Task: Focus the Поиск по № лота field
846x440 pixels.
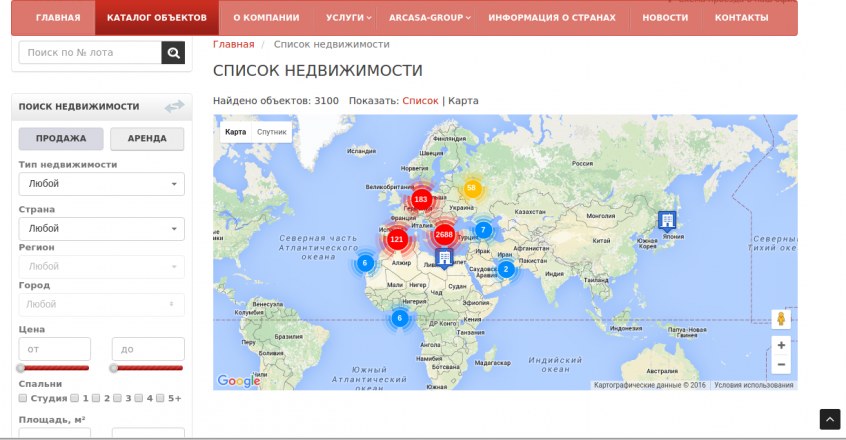Action: click(x=90, y=52)
